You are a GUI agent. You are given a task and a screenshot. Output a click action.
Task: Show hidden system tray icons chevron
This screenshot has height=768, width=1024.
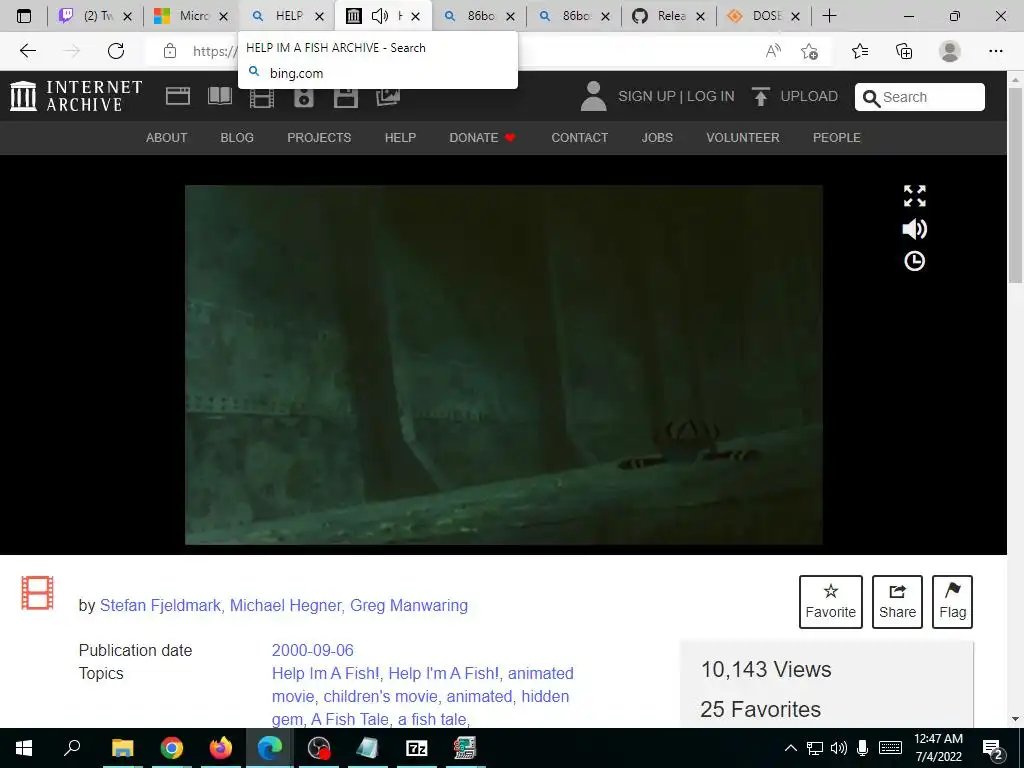pyautogui.click(x=790, y=748)
